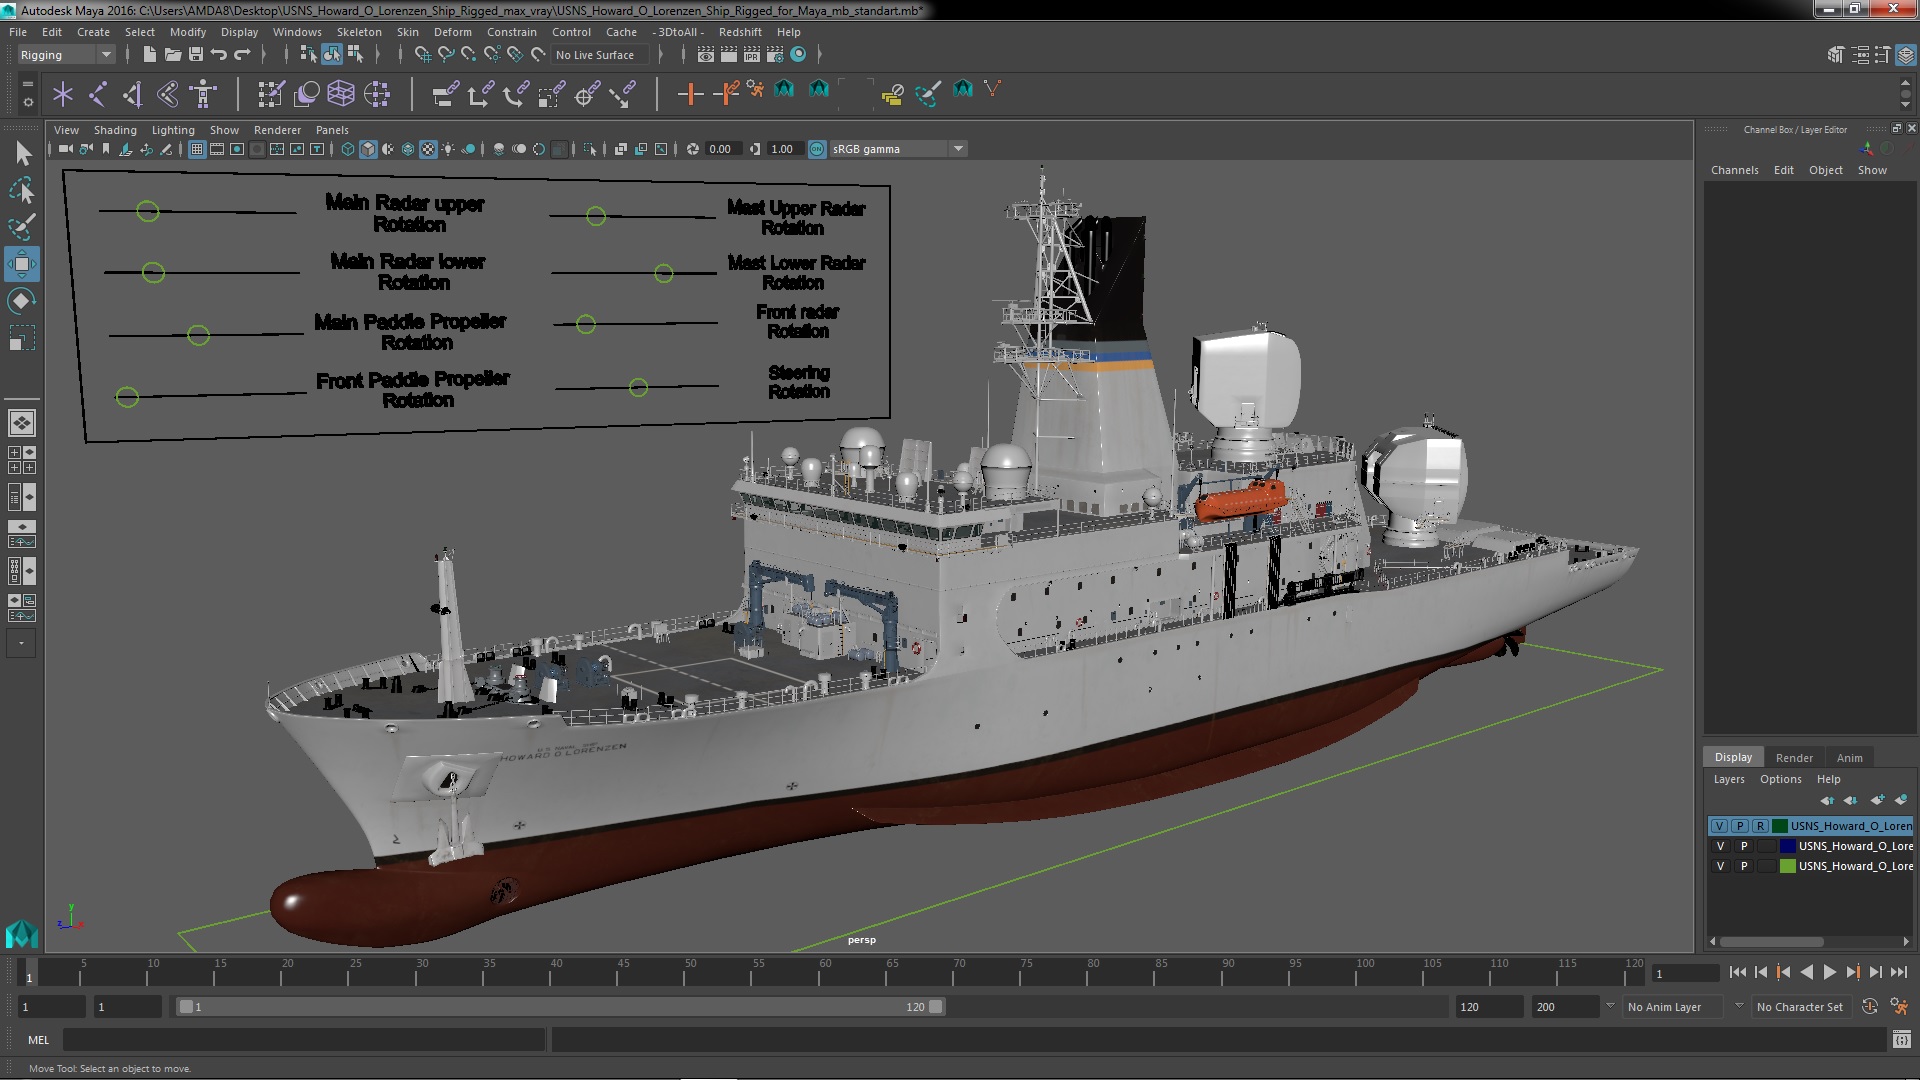Choose the Rotate tool in the toolbox
The image size is (1920, 1080).
point(21,301)
